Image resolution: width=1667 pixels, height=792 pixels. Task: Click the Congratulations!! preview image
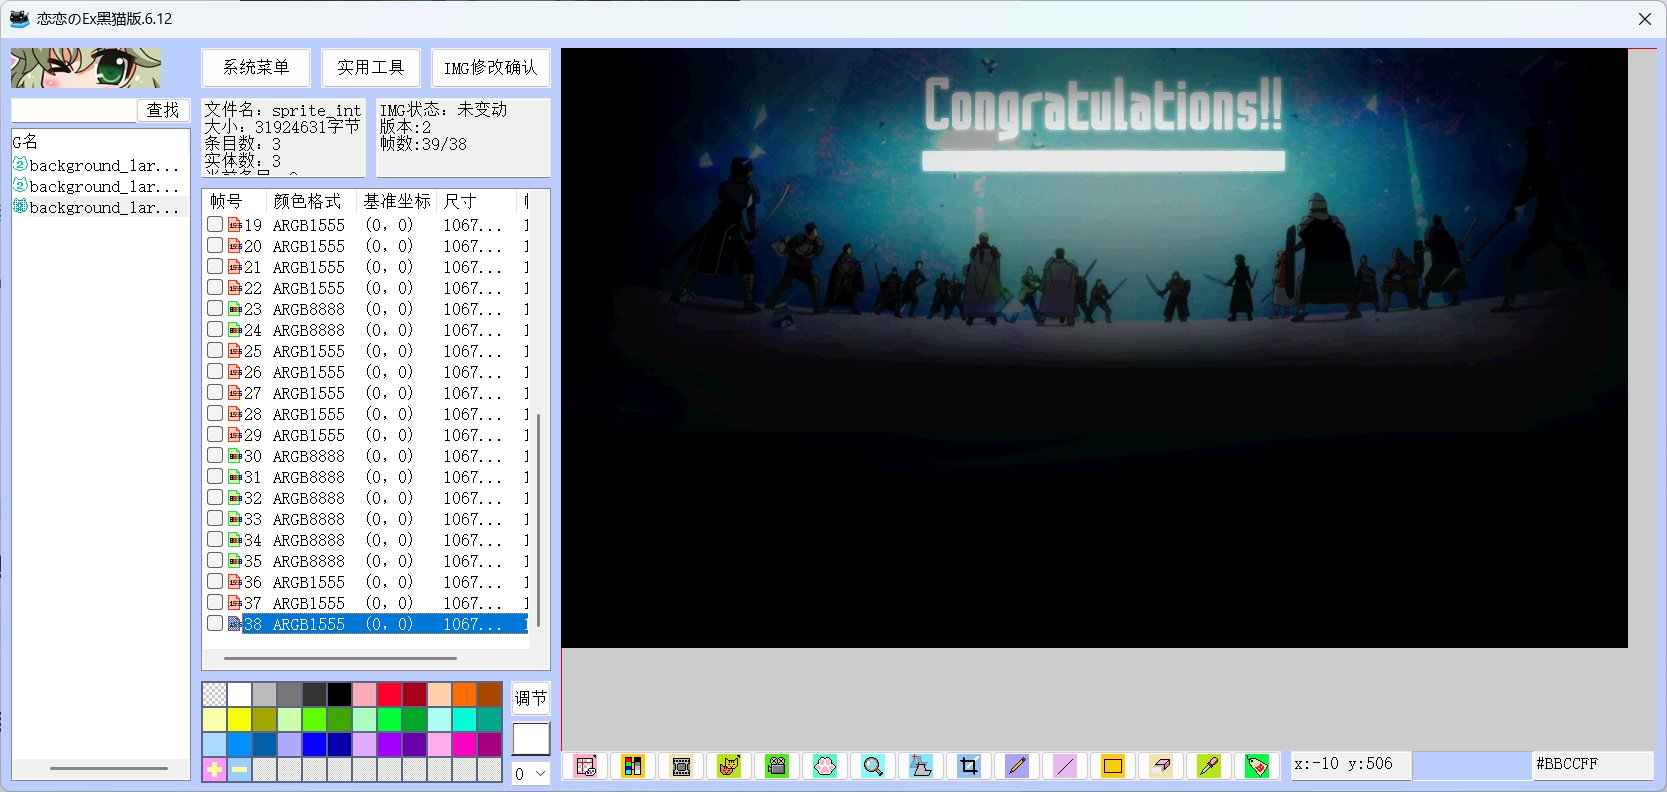pos(1094,348)
